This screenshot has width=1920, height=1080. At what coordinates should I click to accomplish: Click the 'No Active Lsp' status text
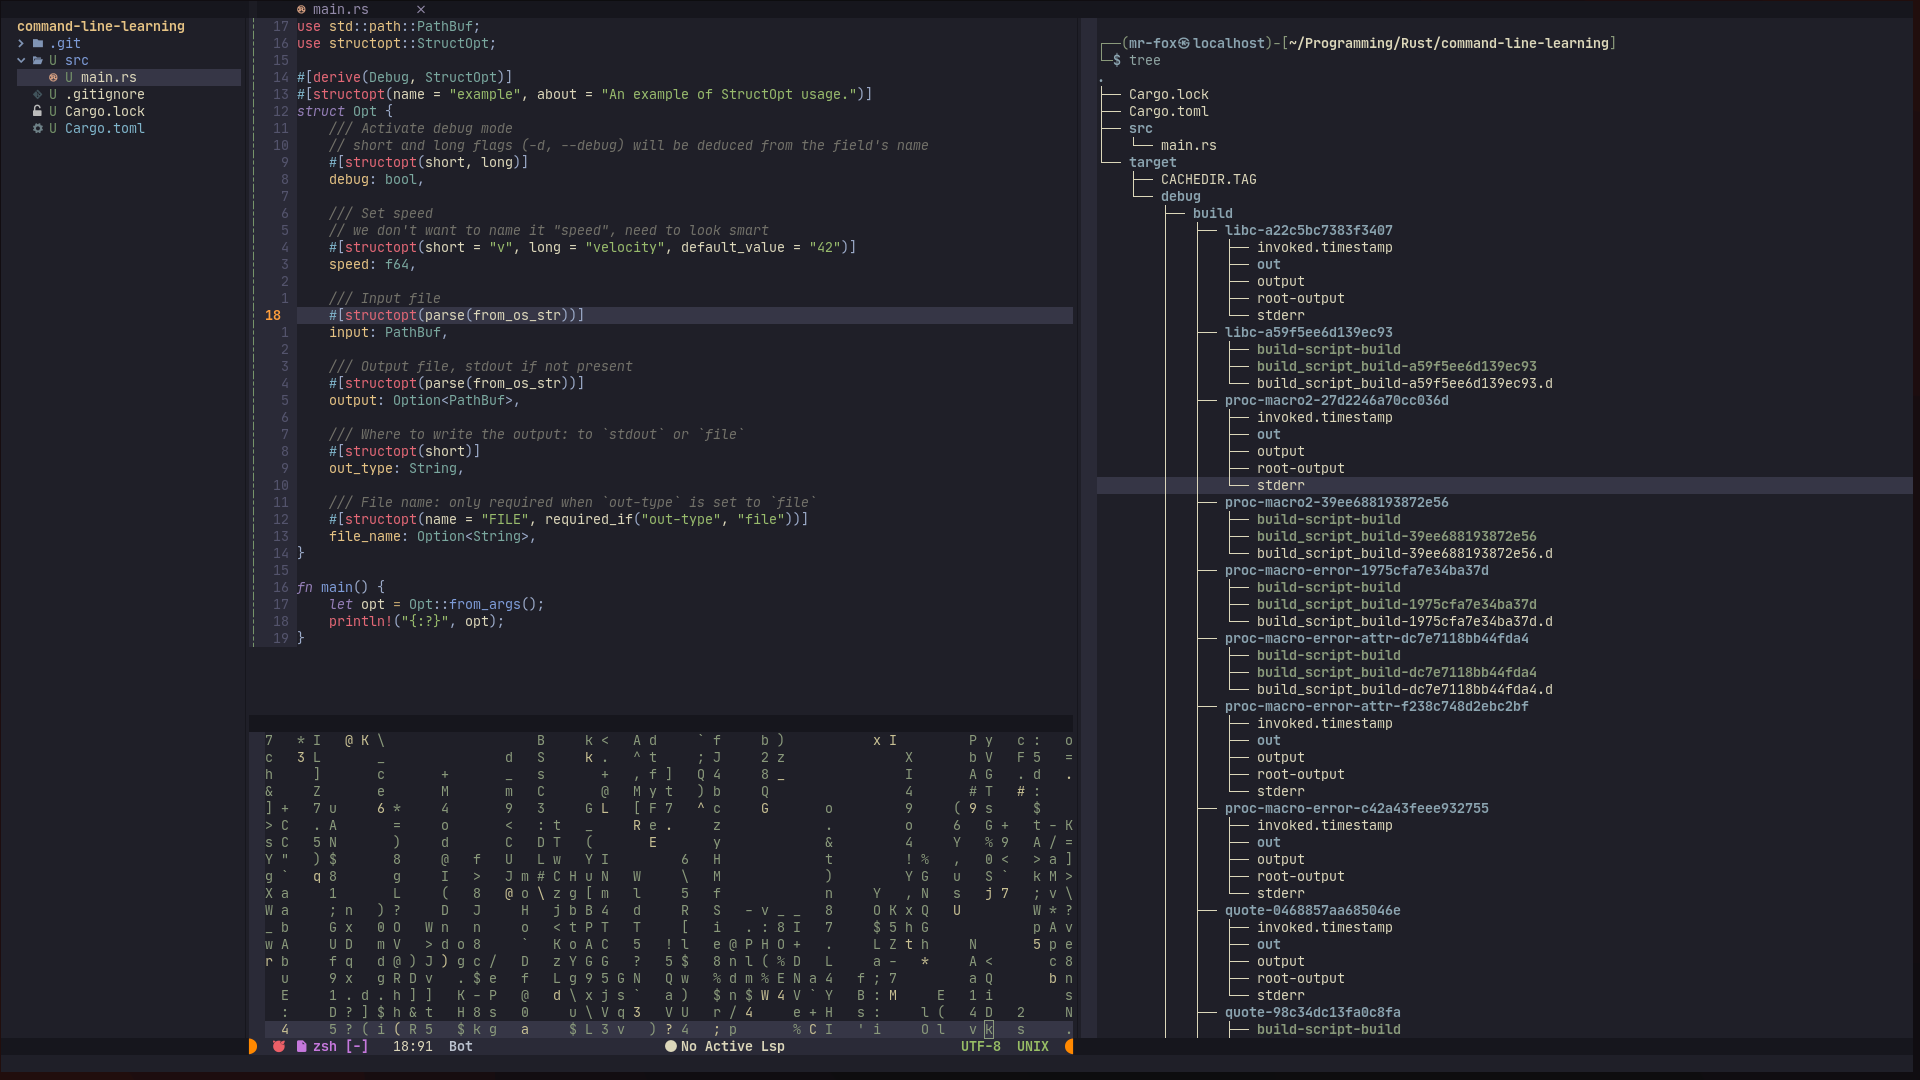click(733, 1046)
